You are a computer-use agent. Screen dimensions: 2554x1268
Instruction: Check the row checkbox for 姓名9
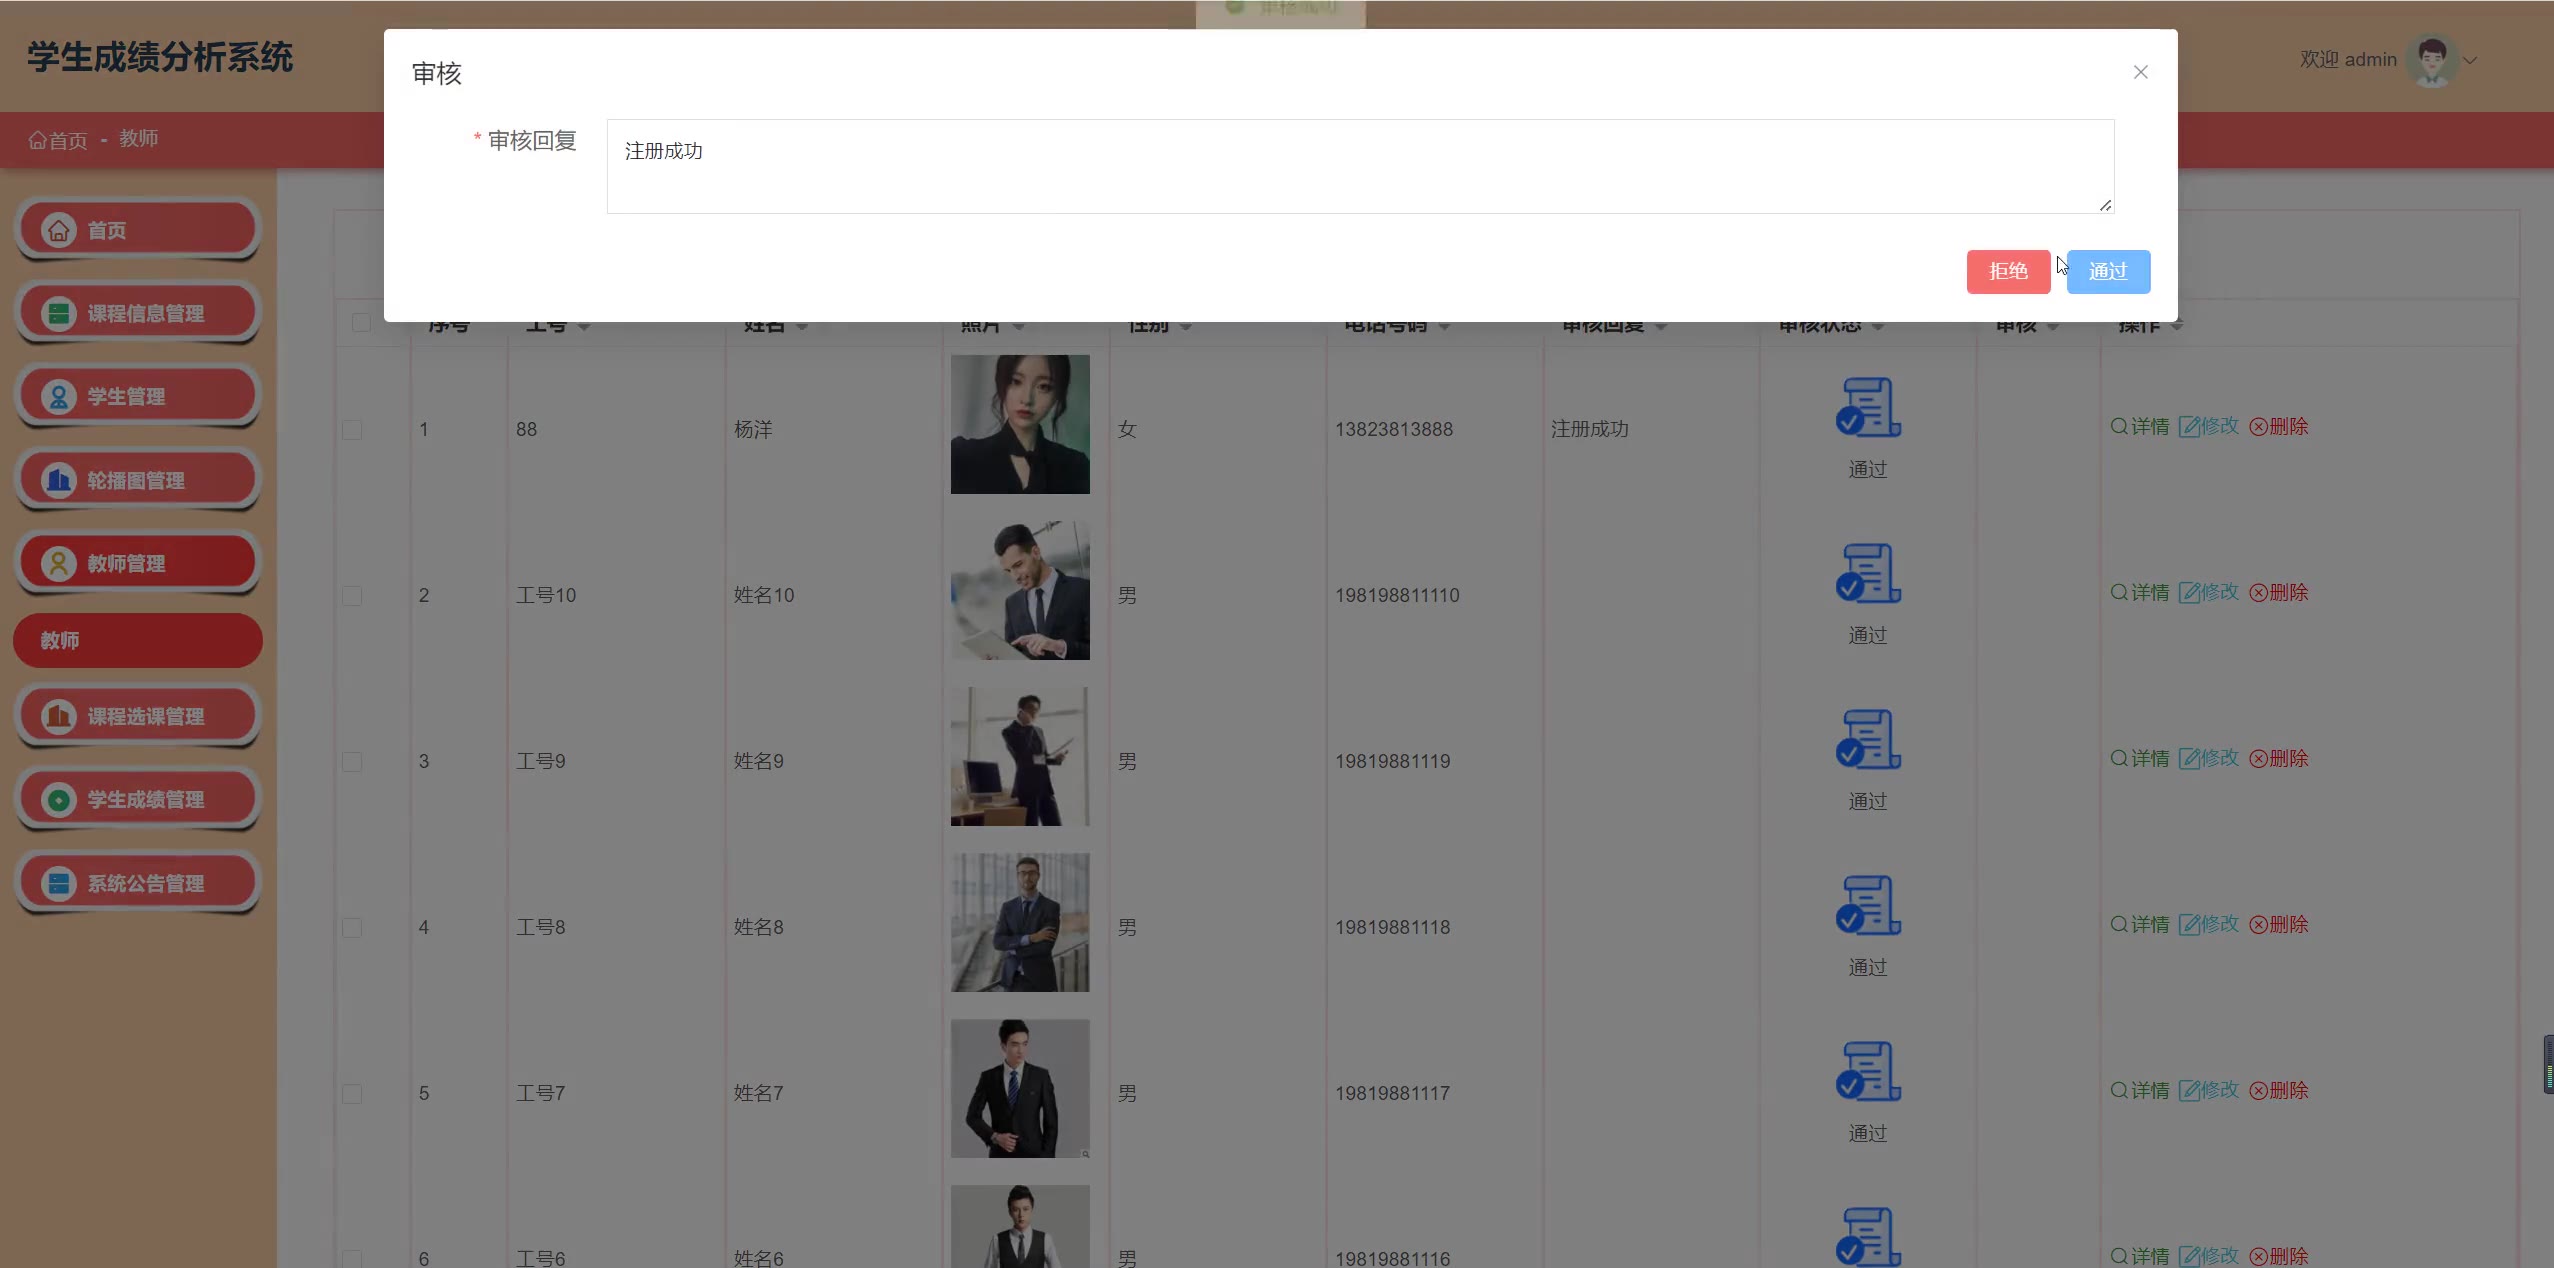tap(352, 762)
